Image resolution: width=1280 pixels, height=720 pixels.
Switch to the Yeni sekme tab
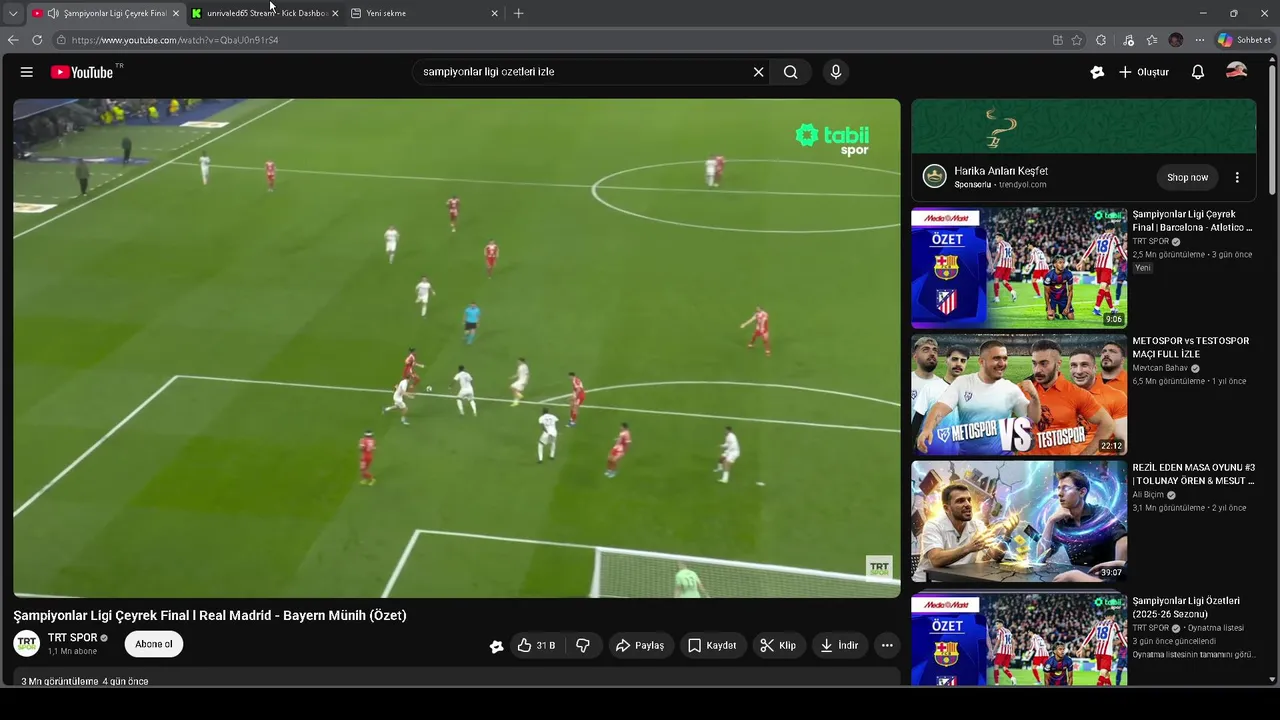425,13
